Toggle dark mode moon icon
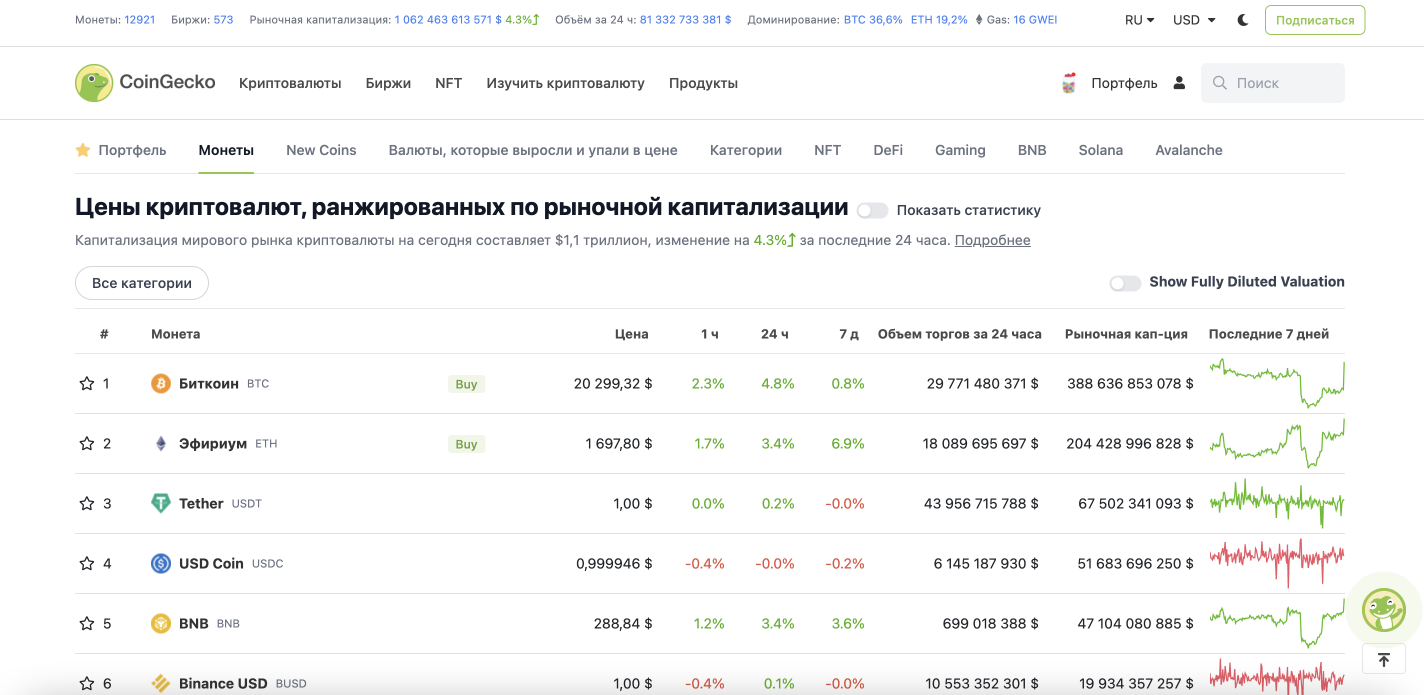 [1243, 20]
